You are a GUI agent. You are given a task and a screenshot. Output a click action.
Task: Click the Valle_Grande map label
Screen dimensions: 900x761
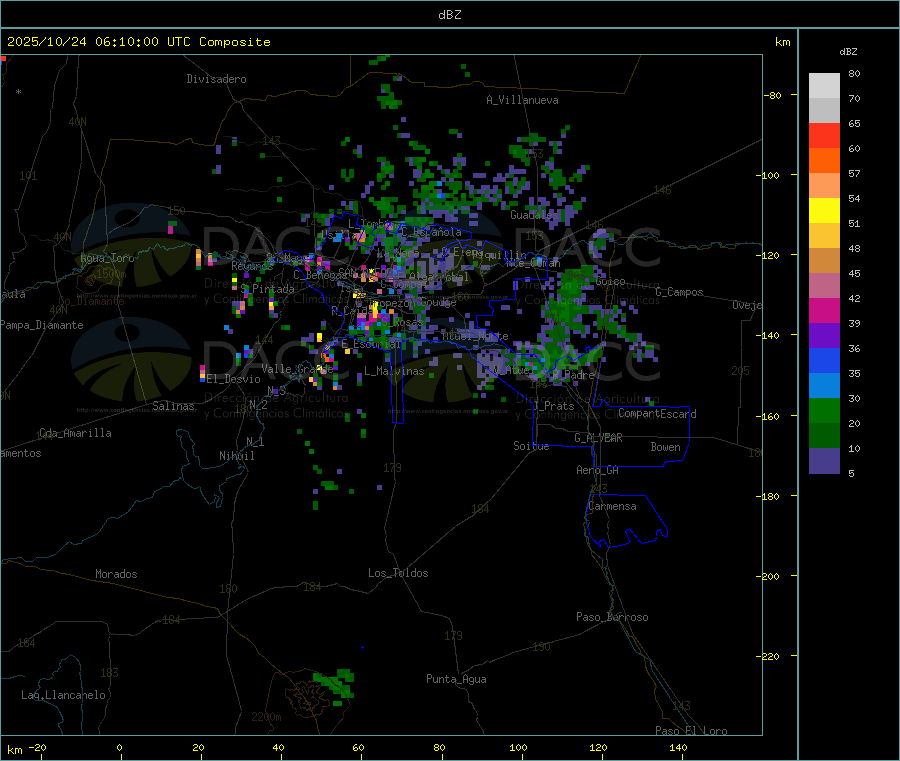tap(297, 368)
